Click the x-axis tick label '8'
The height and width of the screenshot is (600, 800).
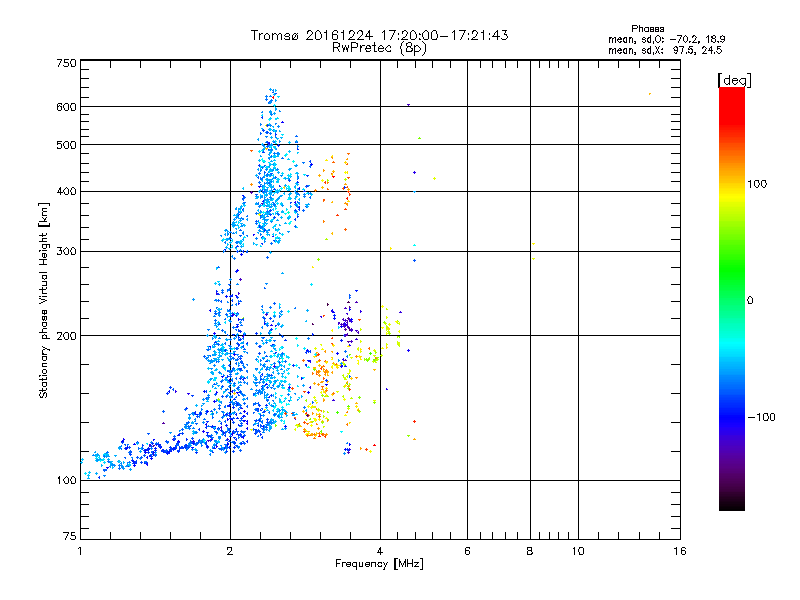click(530, 551)
